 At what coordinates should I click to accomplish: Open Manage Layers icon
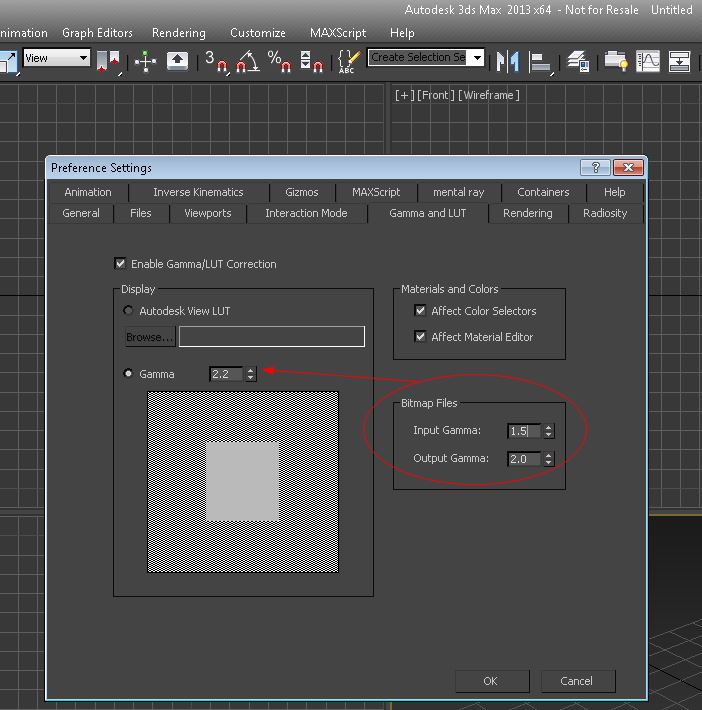pyautogui.click(x=579, y=61)
